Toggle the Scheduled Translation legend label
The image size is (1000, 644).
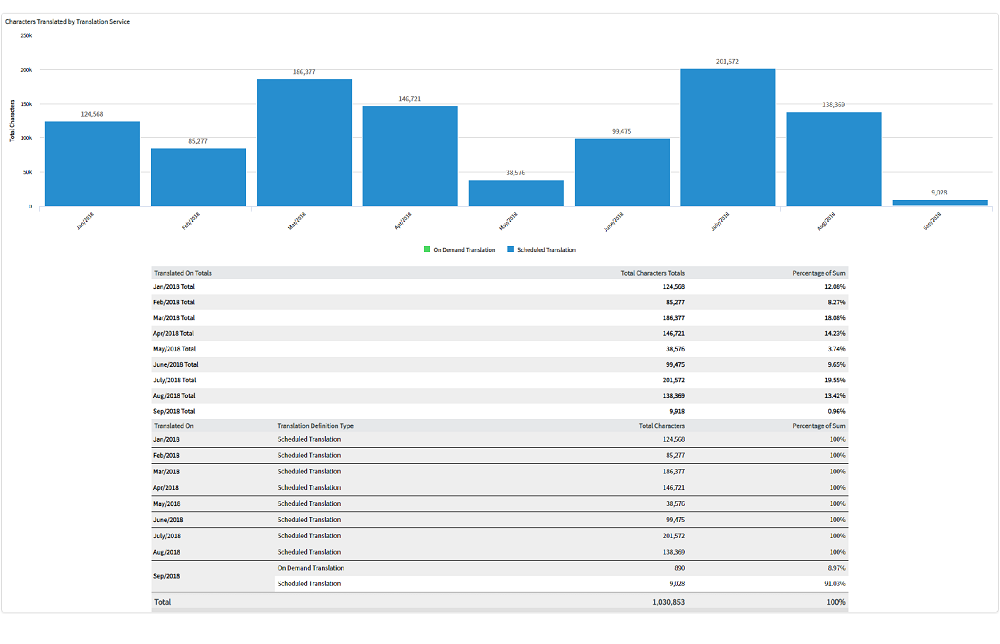[x=546, y=249]
